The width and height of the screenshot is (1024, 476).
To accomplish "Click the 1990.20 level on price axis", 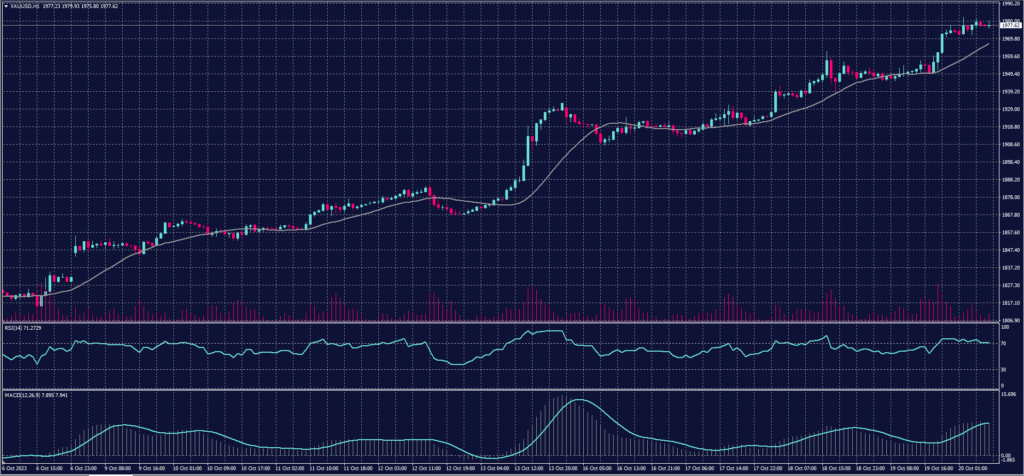I will pyautogui.click(x=1010, y=4).
